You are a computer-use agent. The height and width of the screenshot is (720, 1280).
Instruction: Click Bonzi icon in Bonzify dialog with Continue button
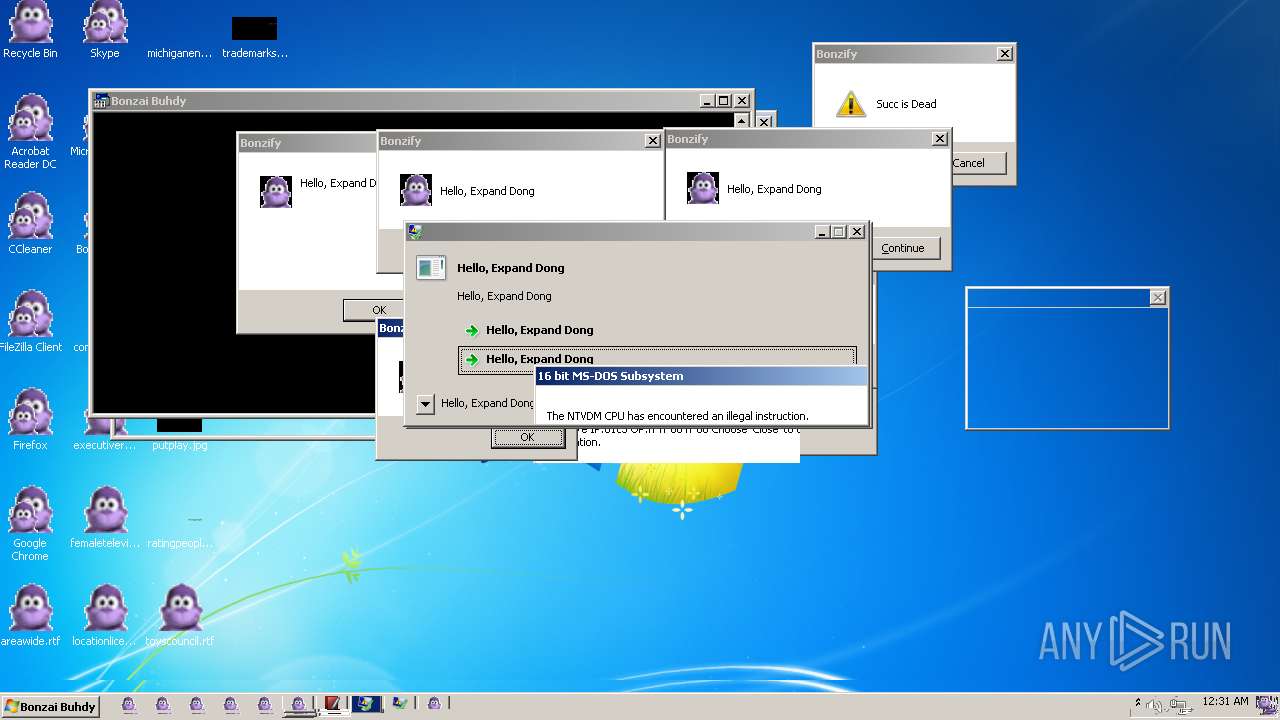click(x=703, y=188)
